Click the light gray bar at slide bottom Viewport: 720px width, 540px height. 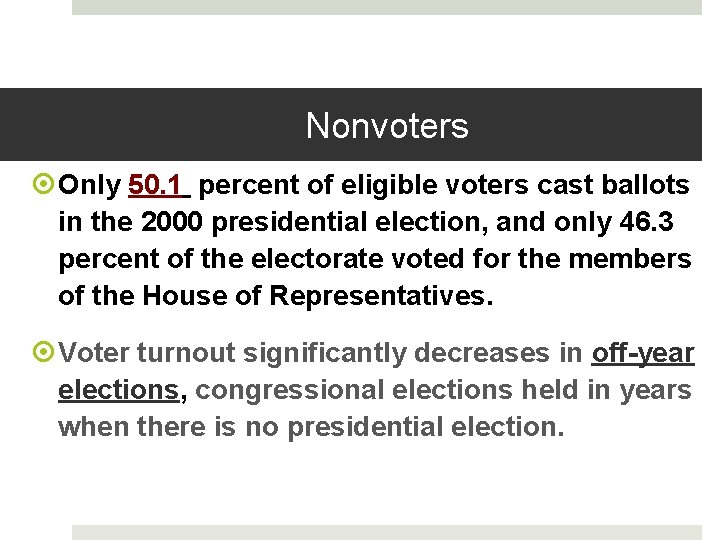[386, 532]
